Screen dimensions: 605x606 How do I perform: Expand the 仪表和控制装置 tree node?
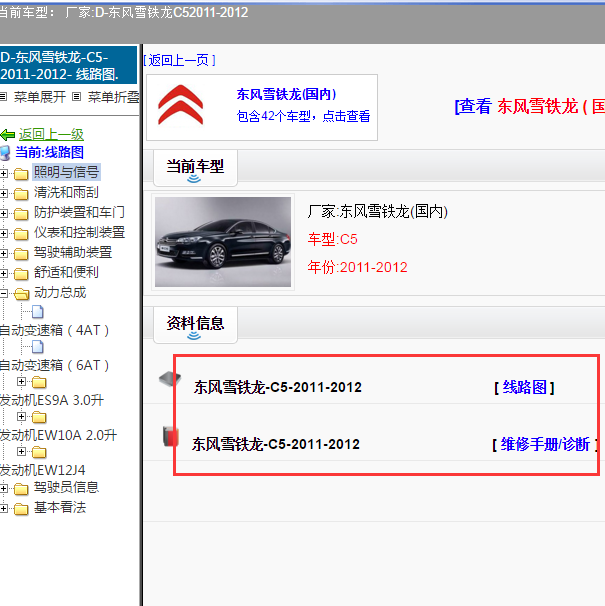click(x=3, y=233)
